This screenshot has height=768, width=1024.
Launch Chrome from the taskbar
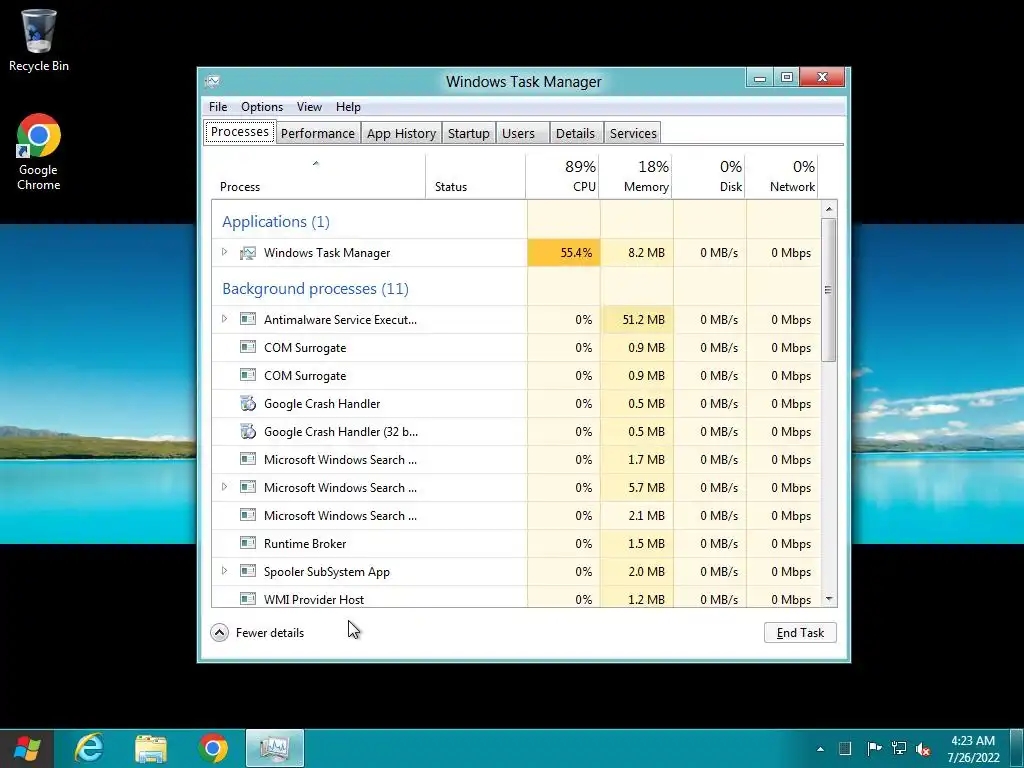[x=213, y=748]
